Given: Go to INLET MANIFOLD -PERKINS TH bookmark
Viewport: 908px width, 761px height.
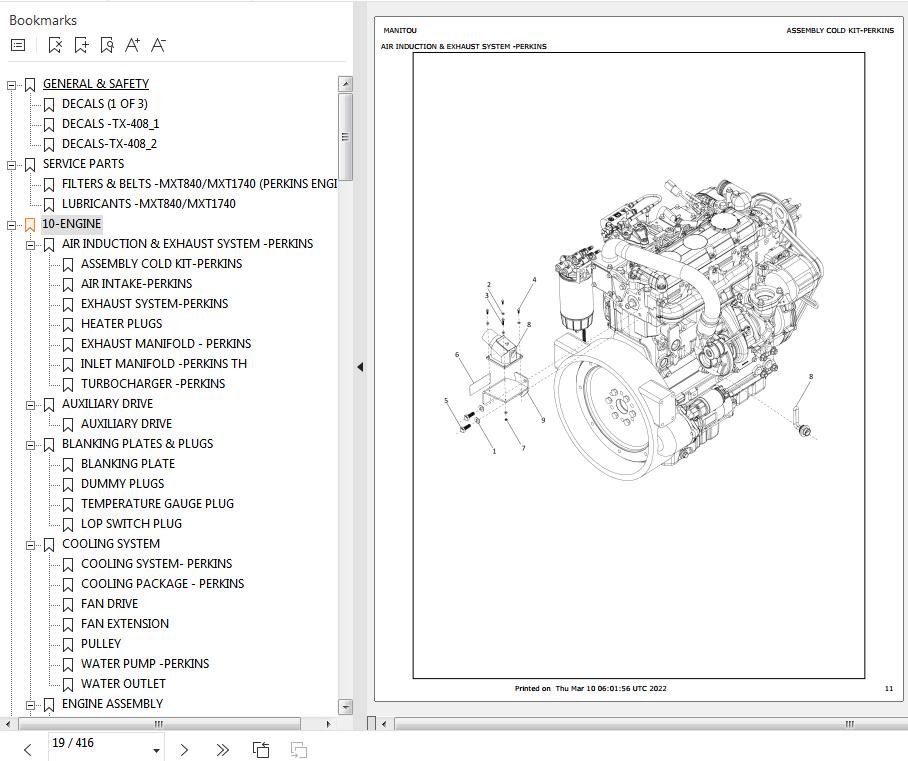Looking at the screenshot, I should [164, 364].
